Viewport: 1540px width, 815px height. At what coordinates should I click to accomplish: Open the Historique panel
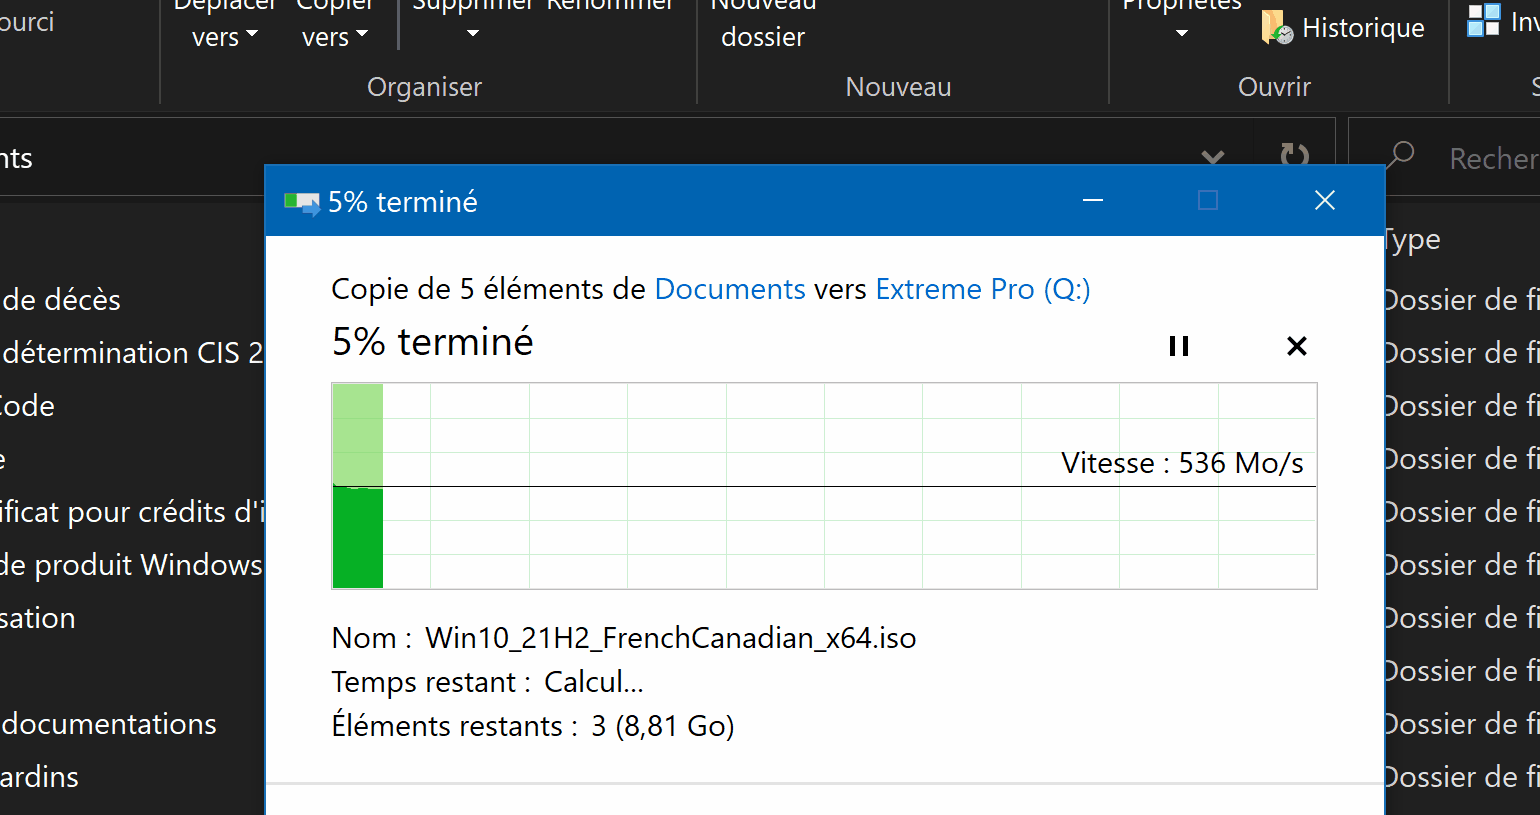[1344, 27]
